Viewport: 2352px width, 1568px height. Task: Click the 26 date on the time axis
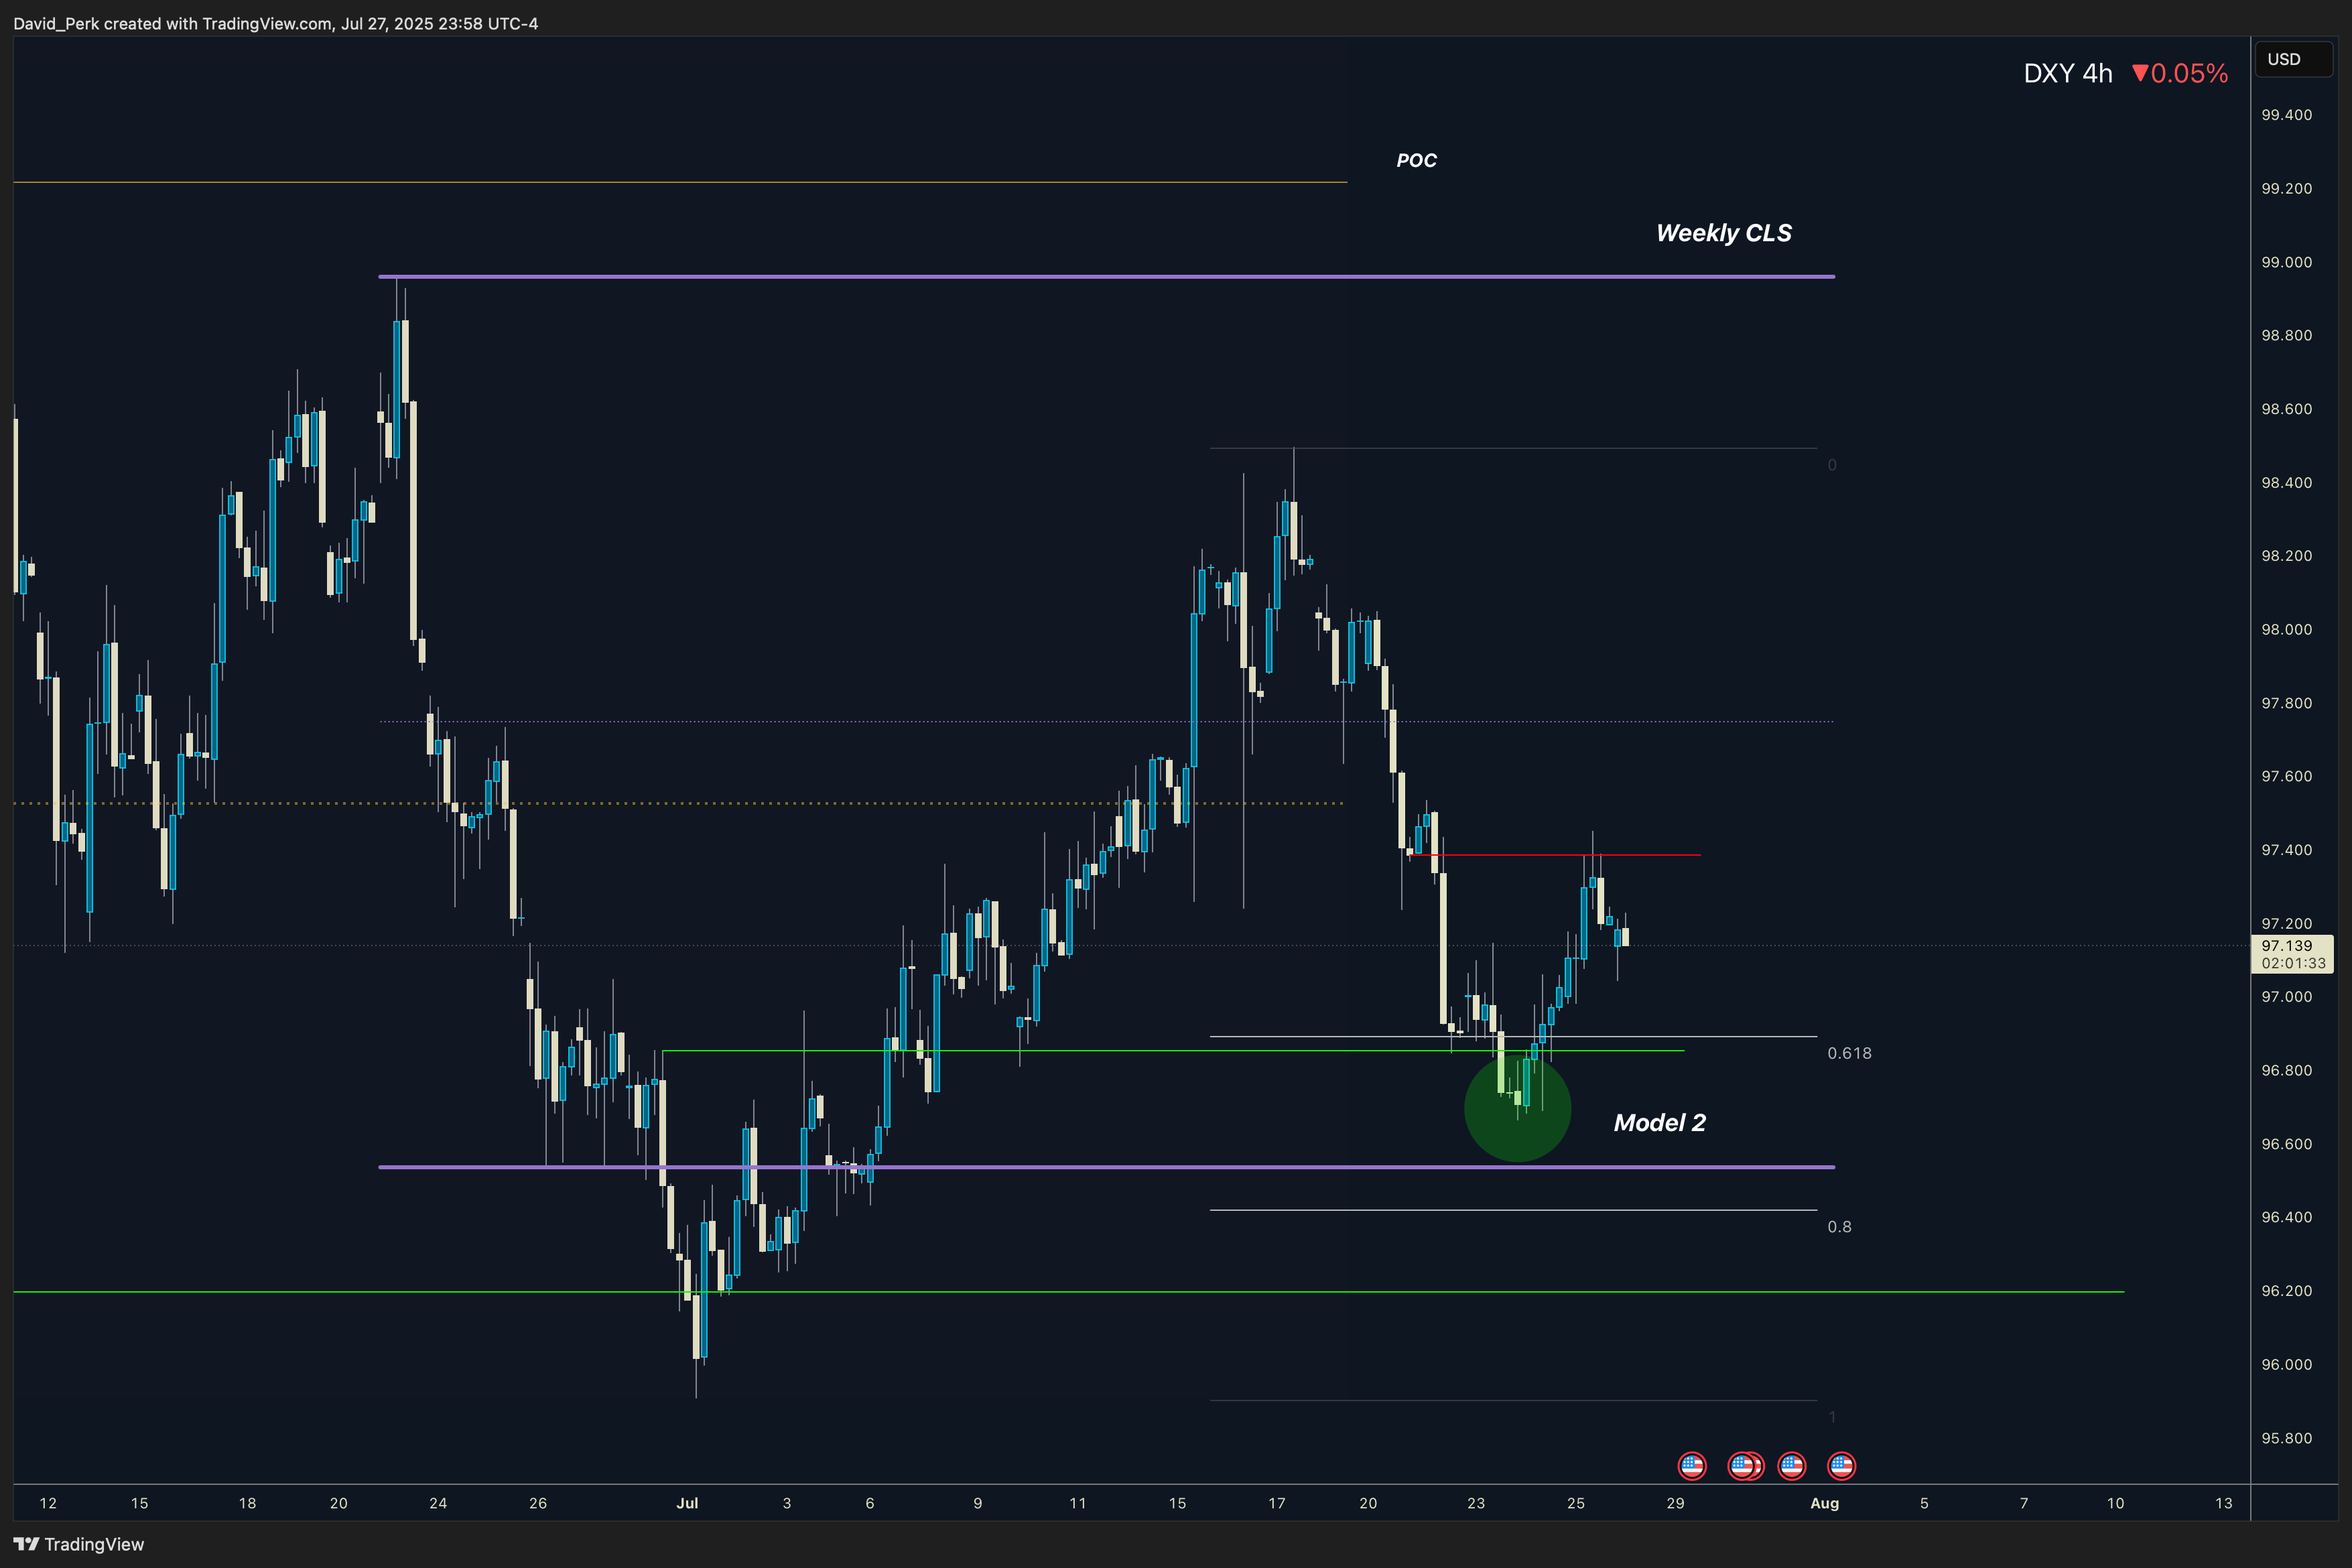click(538, 1503)
